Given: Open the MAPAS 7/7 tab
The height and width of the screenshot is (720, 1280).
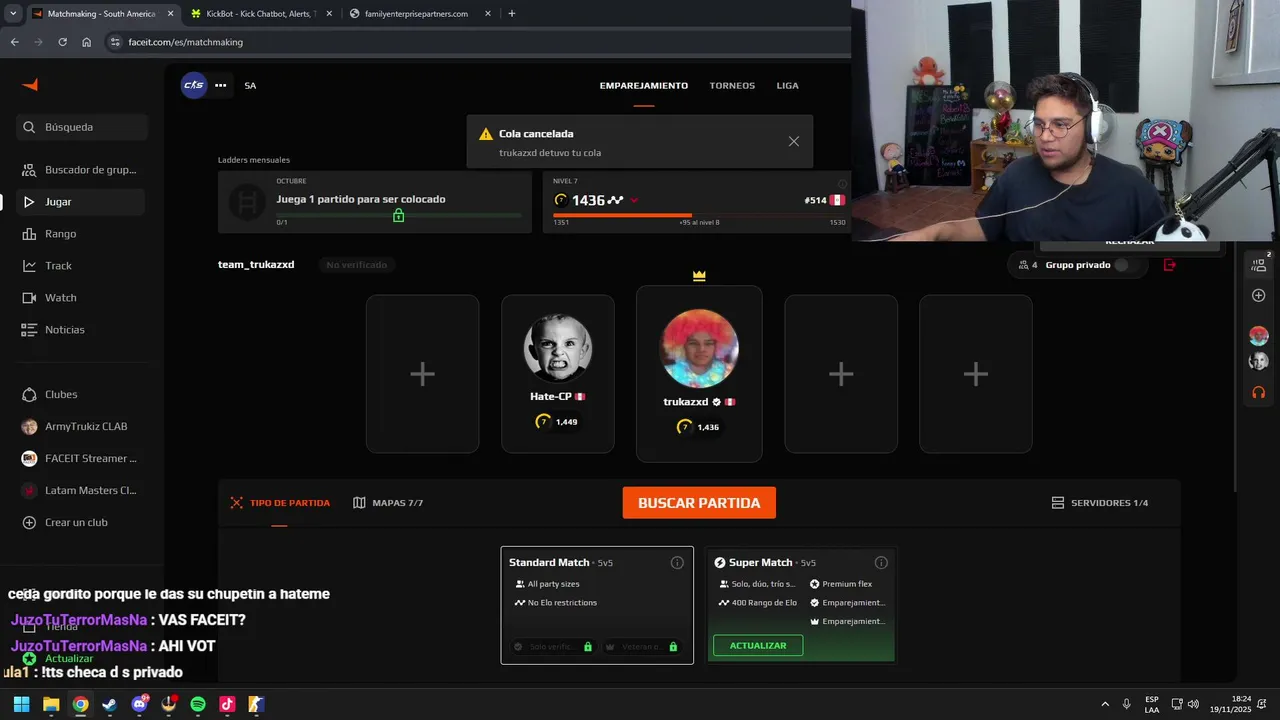Looking at the screenshot, I should coord(388,503).
